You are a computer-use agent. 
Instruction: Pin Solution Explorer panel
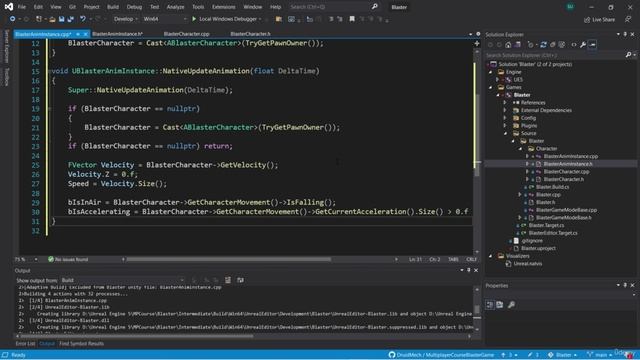pos(625,34)
